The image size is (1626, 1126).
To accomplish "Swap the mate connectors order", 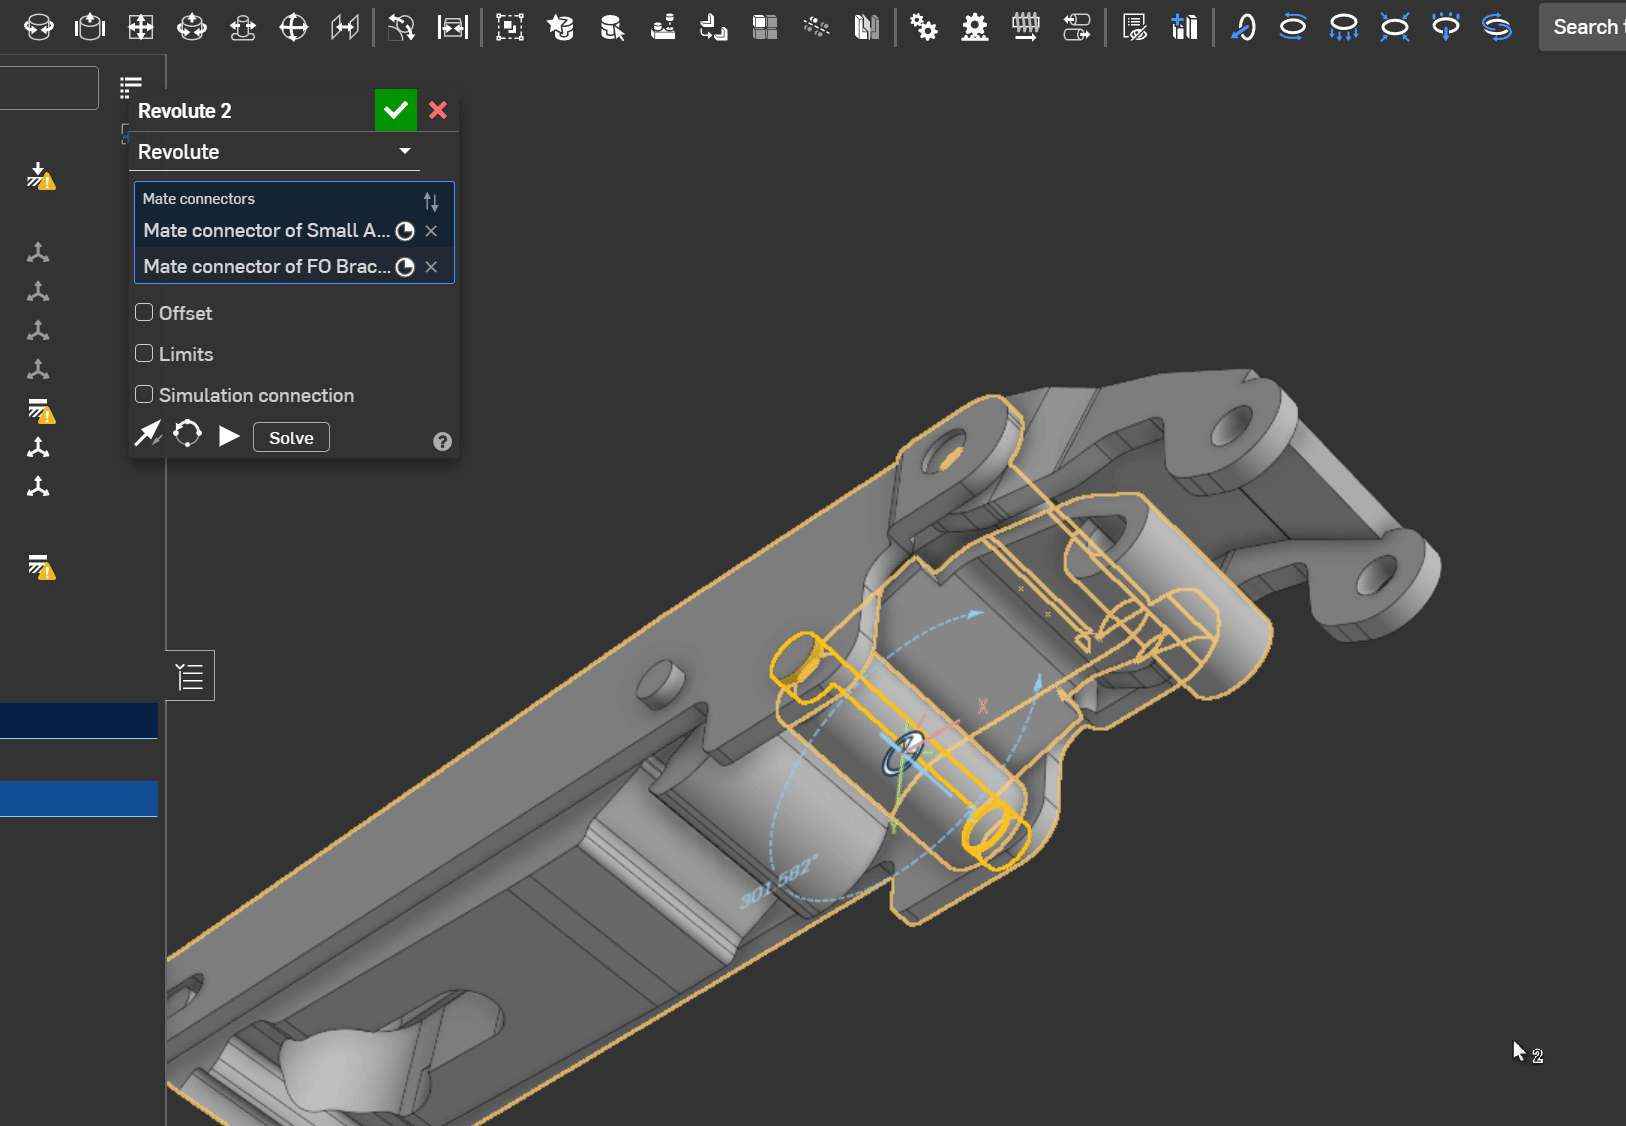I will coord(431,201).
